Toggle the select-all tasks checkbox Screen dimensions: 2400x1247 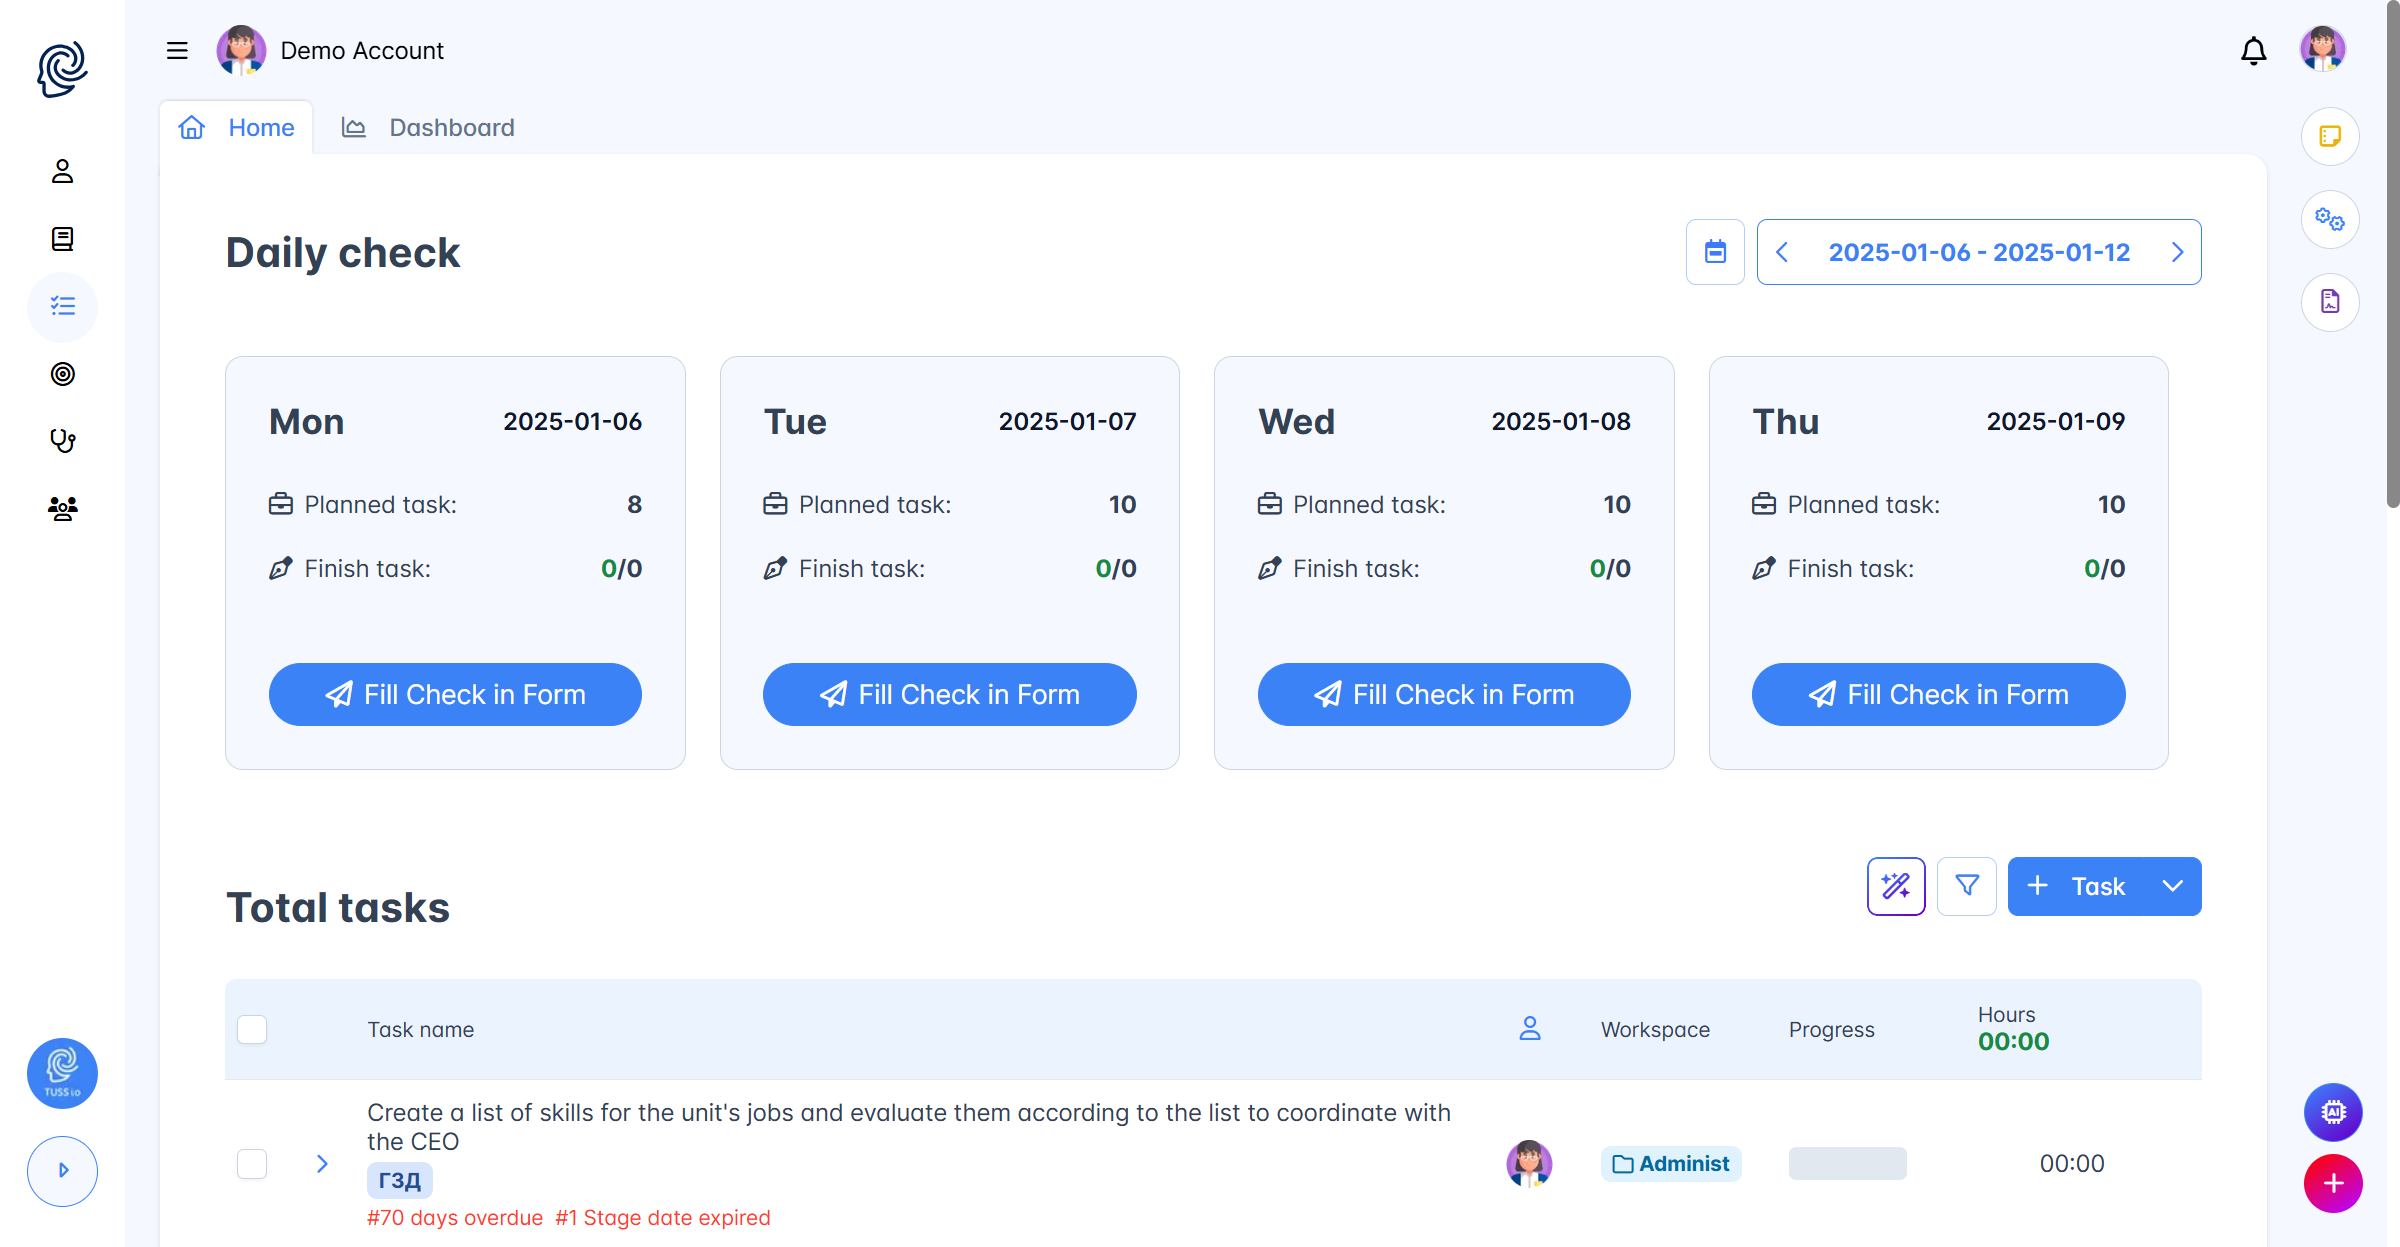click(252, 1029)
